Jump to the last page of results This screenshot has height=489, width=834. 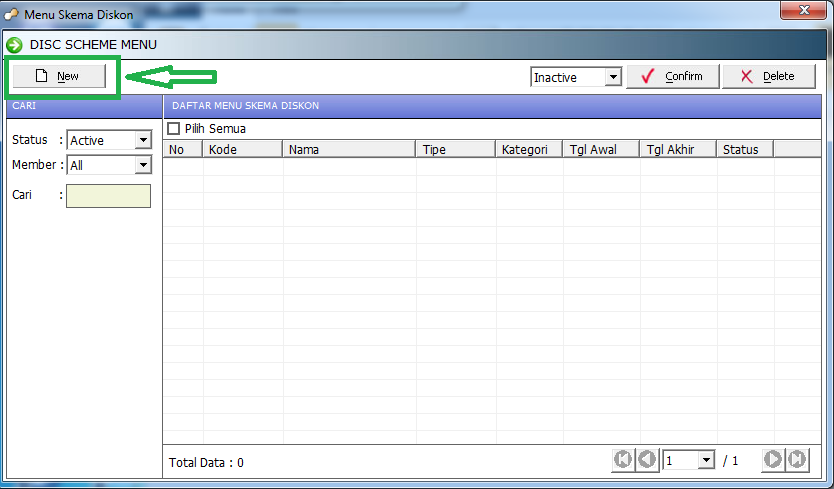point(797,460)
